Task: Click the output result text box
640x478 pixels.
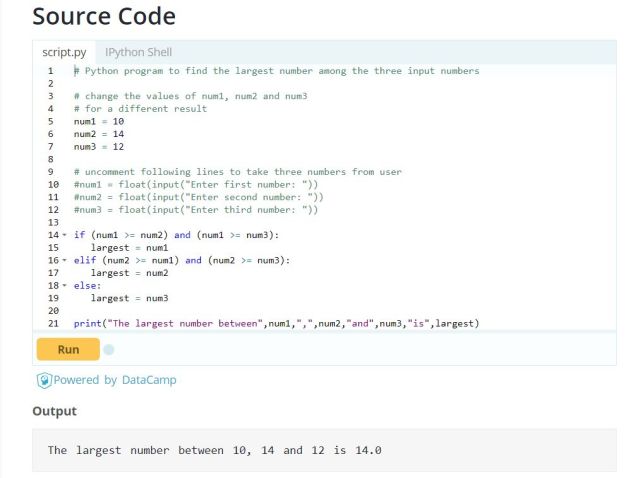Action: click(324, 450)
